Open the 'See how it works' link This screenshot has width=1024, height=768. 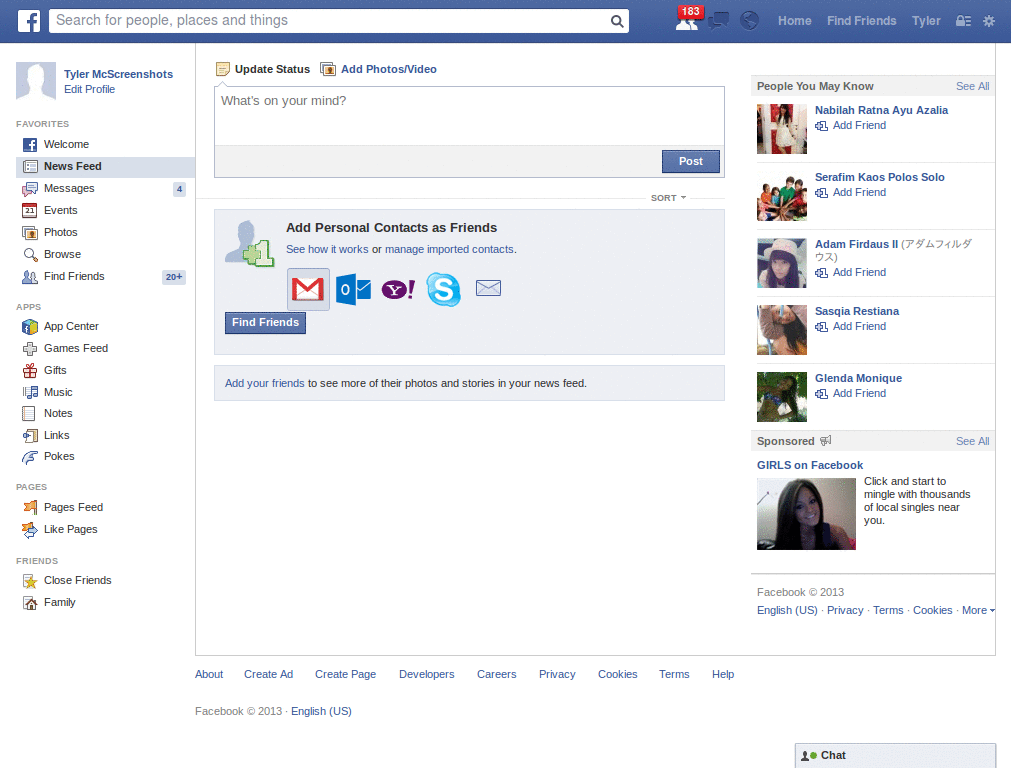(327, 249)
